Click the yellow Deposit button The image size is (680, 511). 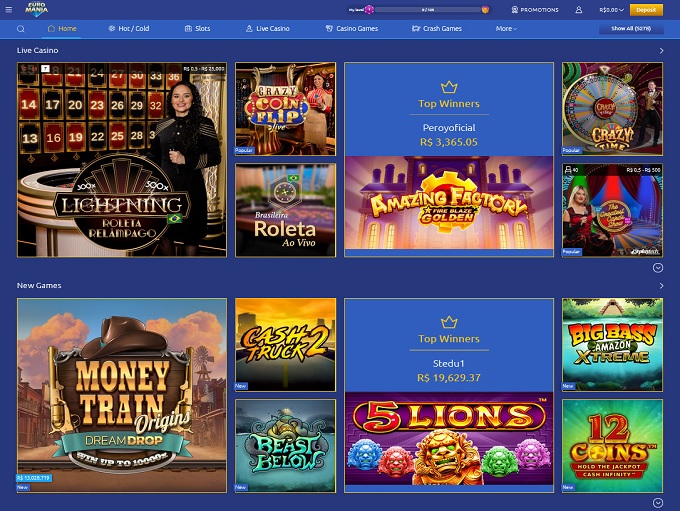pos(646,10)
